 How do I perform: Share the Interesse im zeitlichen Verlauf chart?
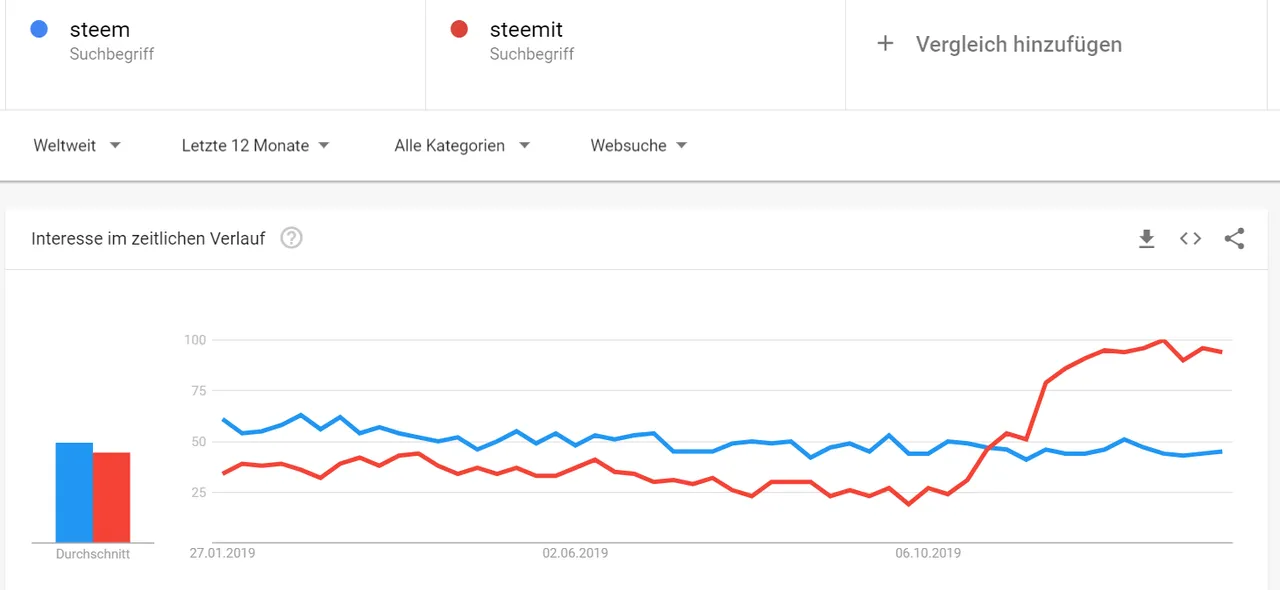[1234, 239]
